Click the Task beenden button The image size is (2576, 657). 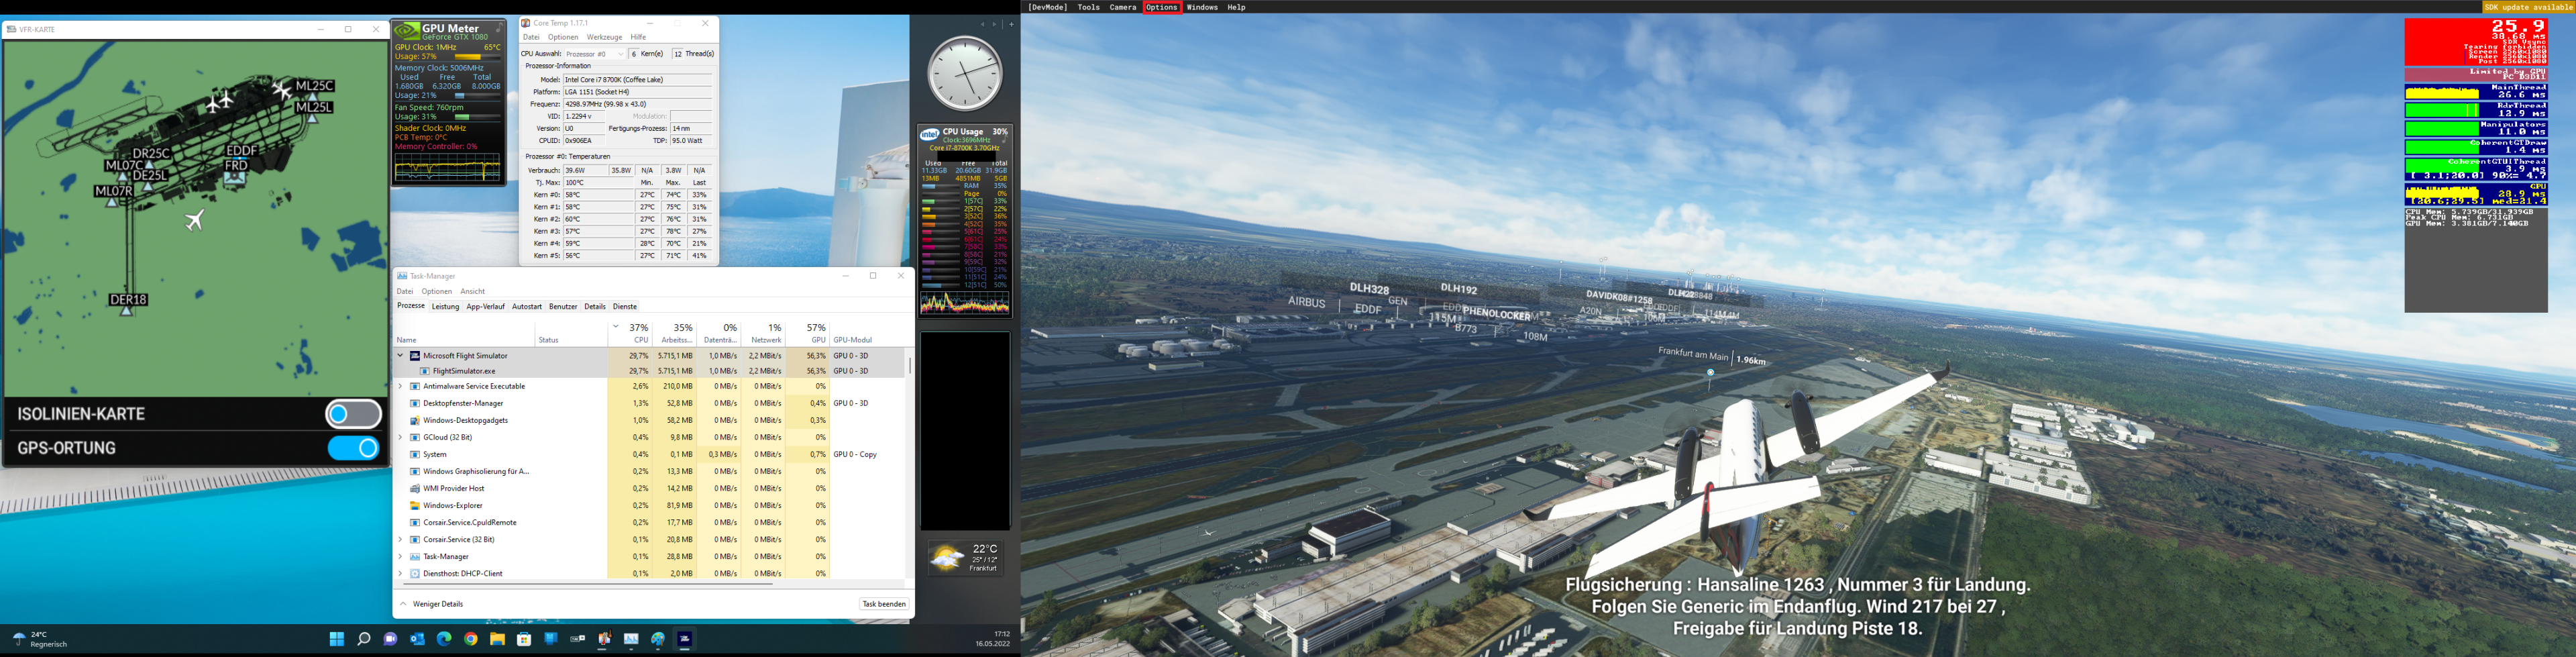tap(884, 604)
